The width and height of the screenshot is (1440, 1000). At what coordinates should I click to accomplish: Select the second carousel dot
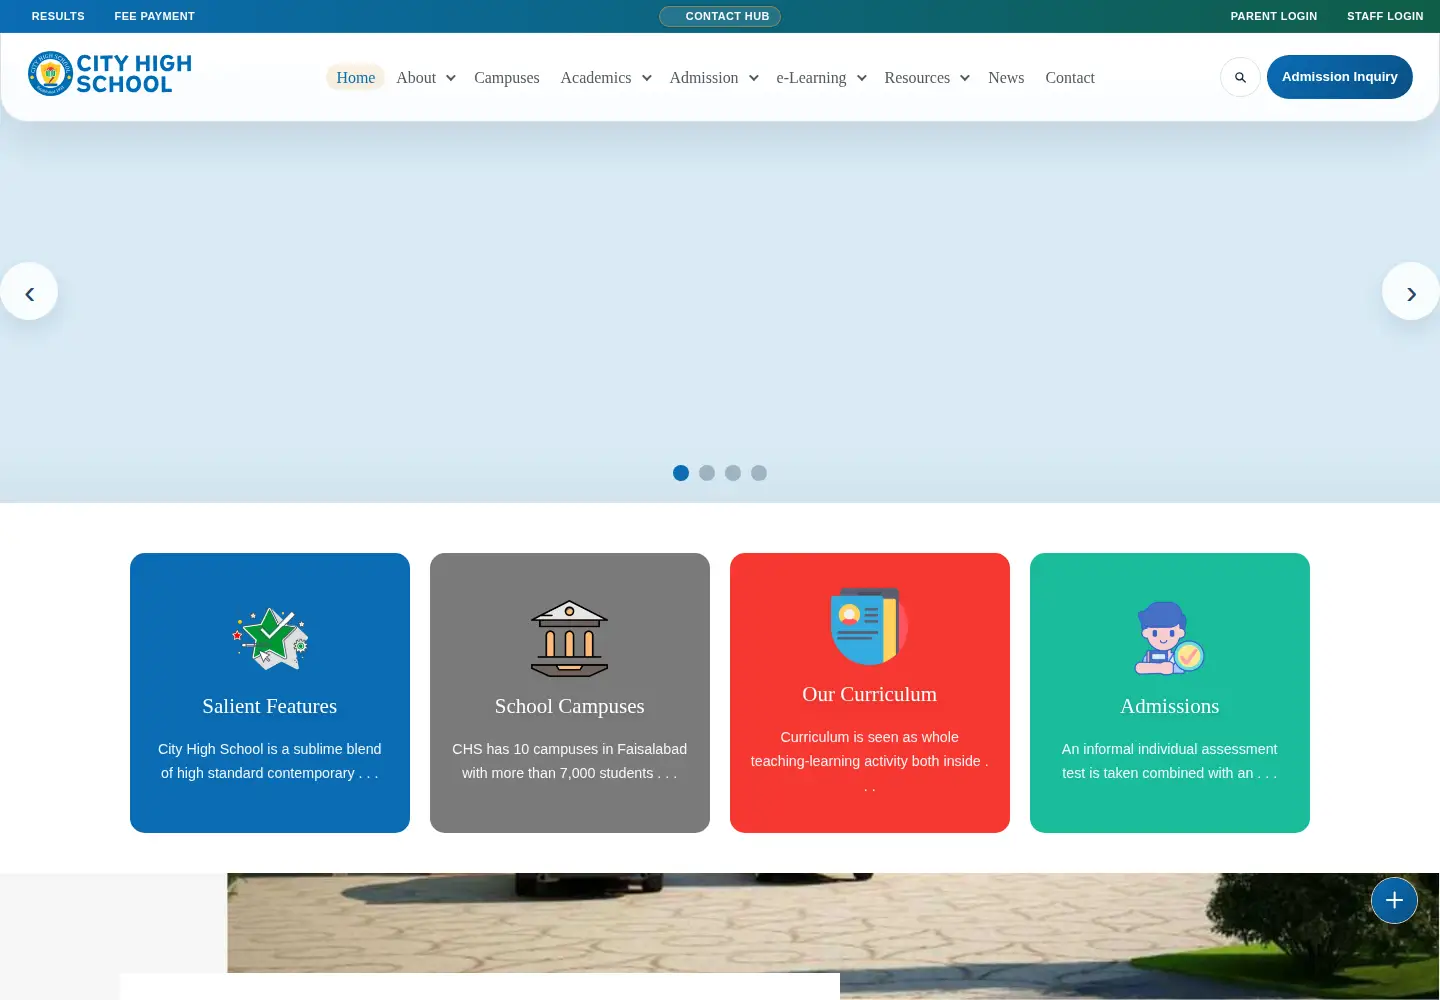pos(707,473)
